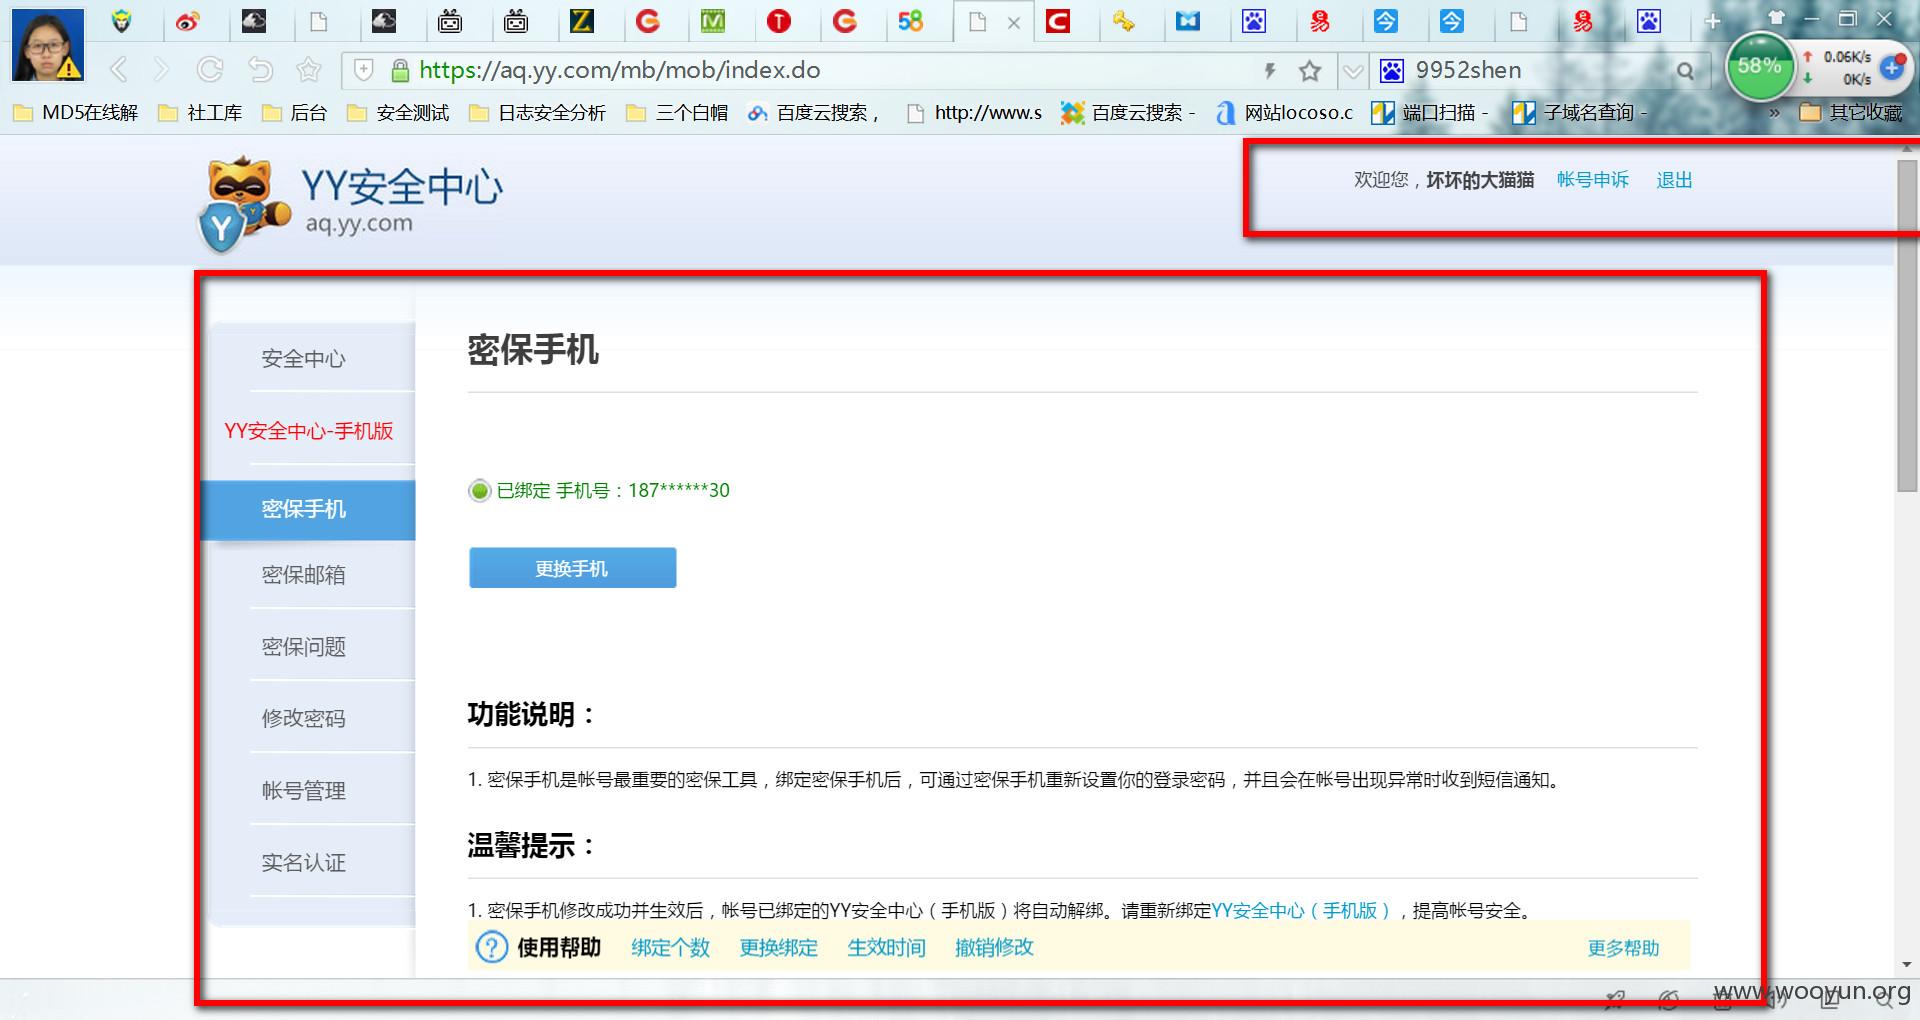
Task: Click the user avatar photo in browser corner
Action: (48, 45)
